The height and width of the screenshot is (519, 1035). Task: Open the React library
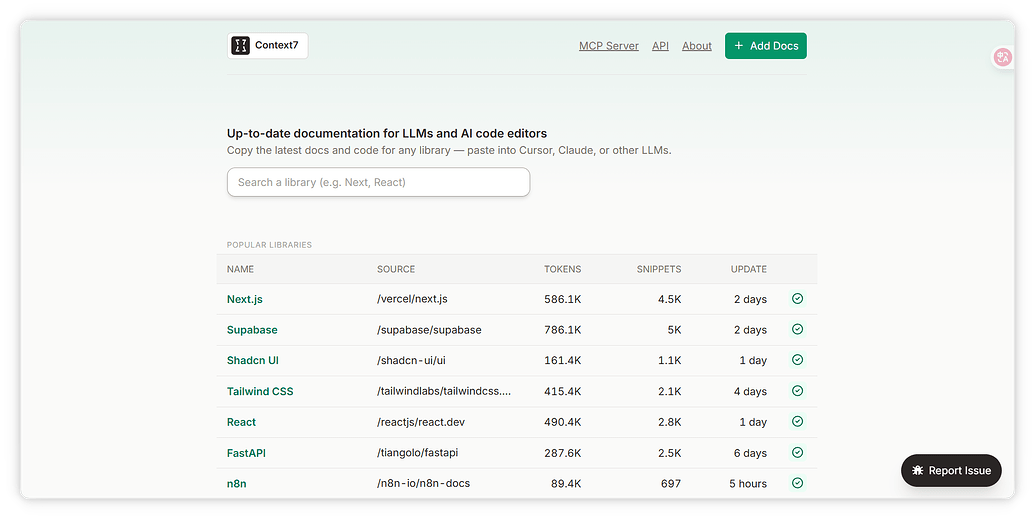242,422
